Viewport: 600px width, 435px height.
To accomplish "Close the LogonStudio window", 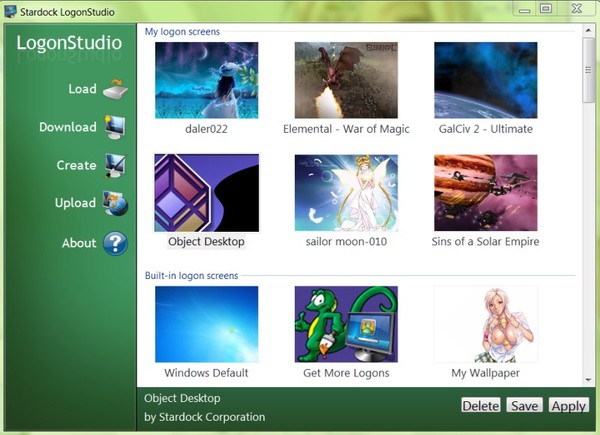I will 577,8.
